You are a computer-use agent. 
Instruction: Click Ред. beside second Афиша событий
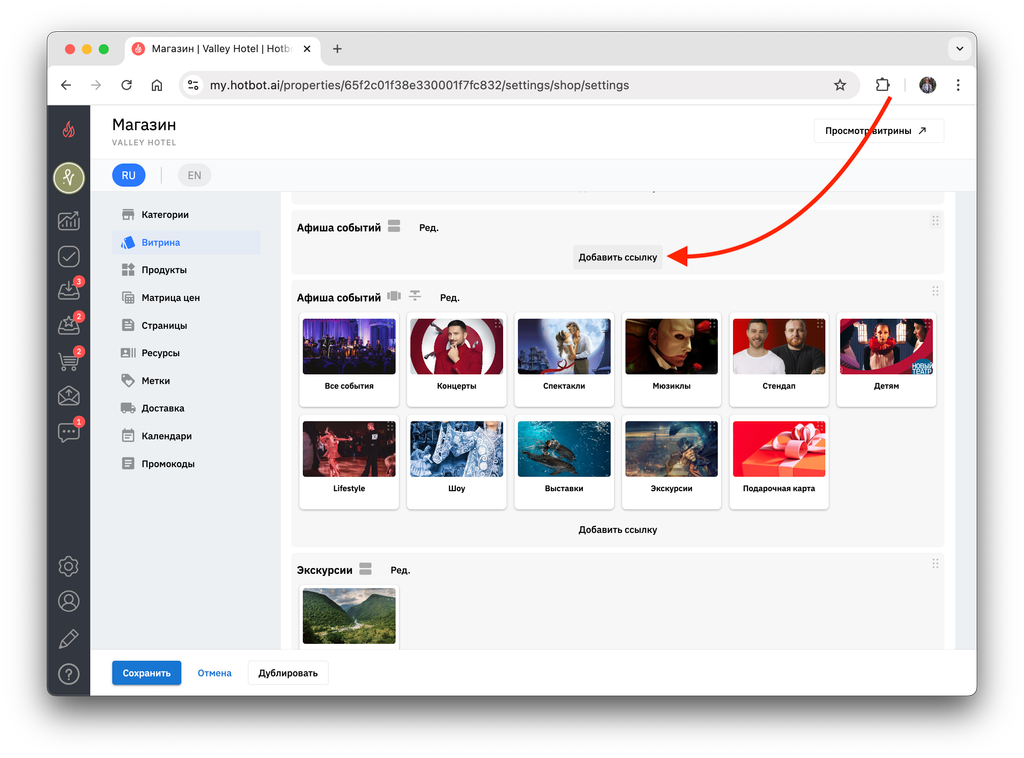tap(449, 298)
